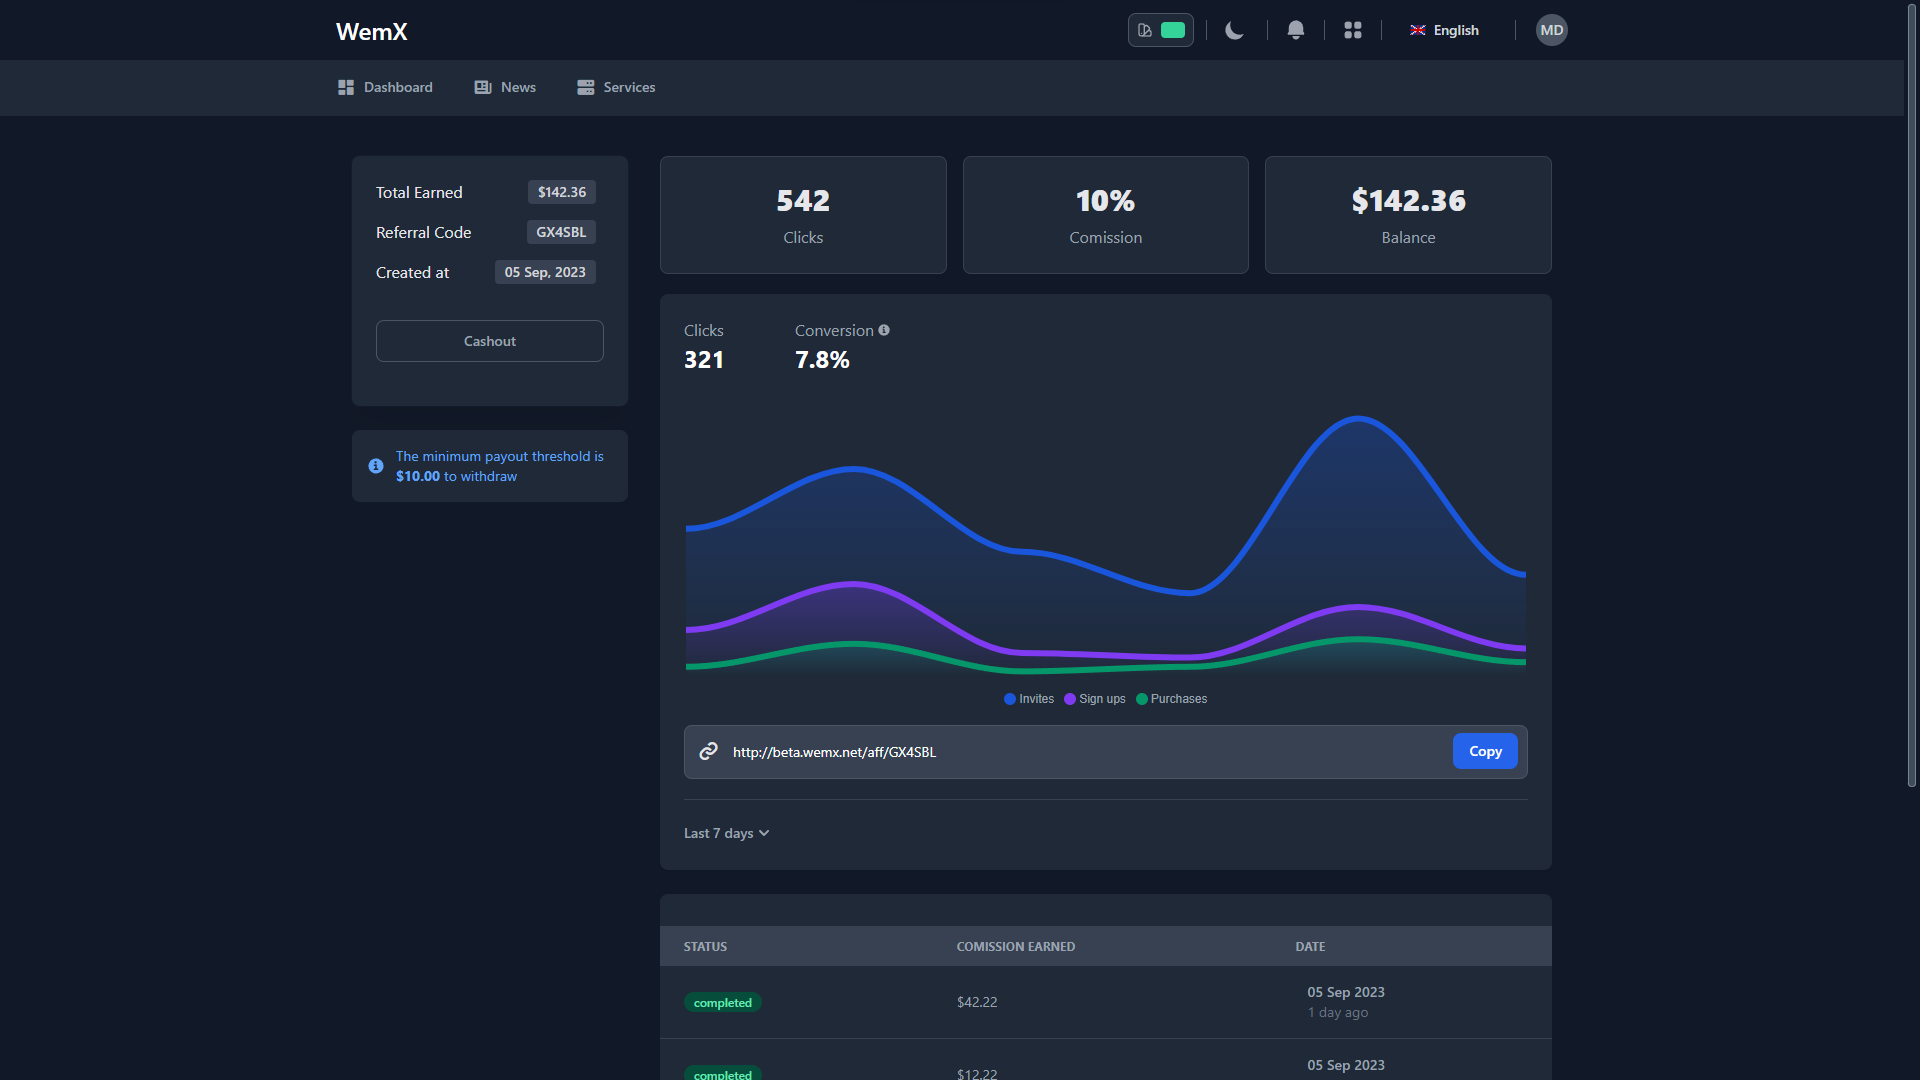Screen dimensions: 1920x1080
Task: Open the MD user avatar menu
Action: coord(1551,30)
